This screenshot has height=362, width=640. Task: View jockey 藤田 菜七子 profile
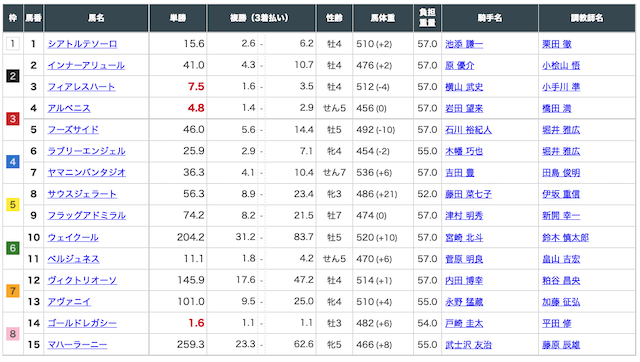(468, 194)
